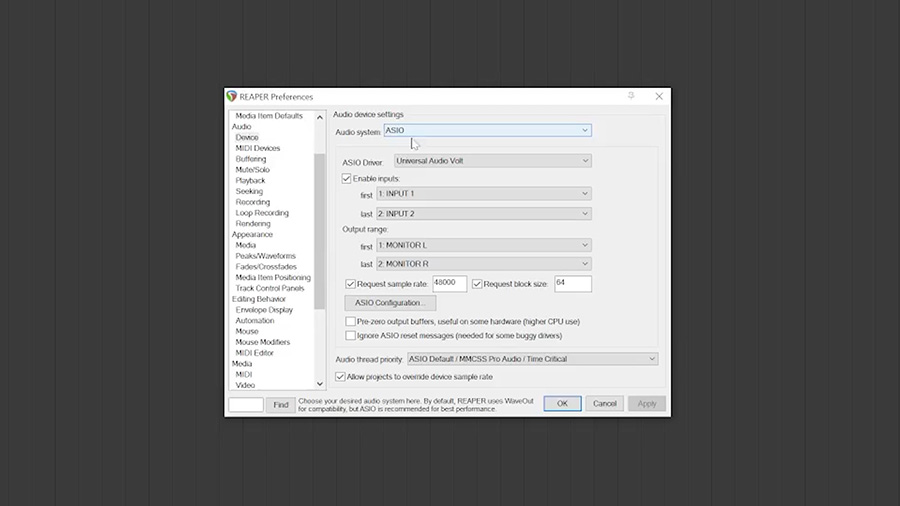Enable Ignore ASIO reset messages option
Image resolution: width=900 pixels, height=506 pixels.
tap(350, 335)
